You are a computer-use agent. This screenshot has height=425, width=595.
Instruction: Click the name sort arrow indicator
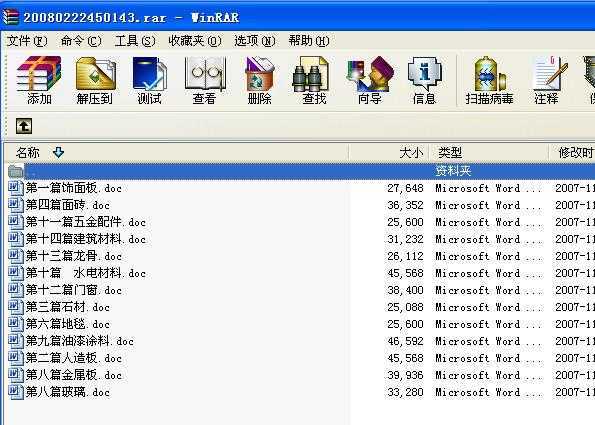coord(58,153)
